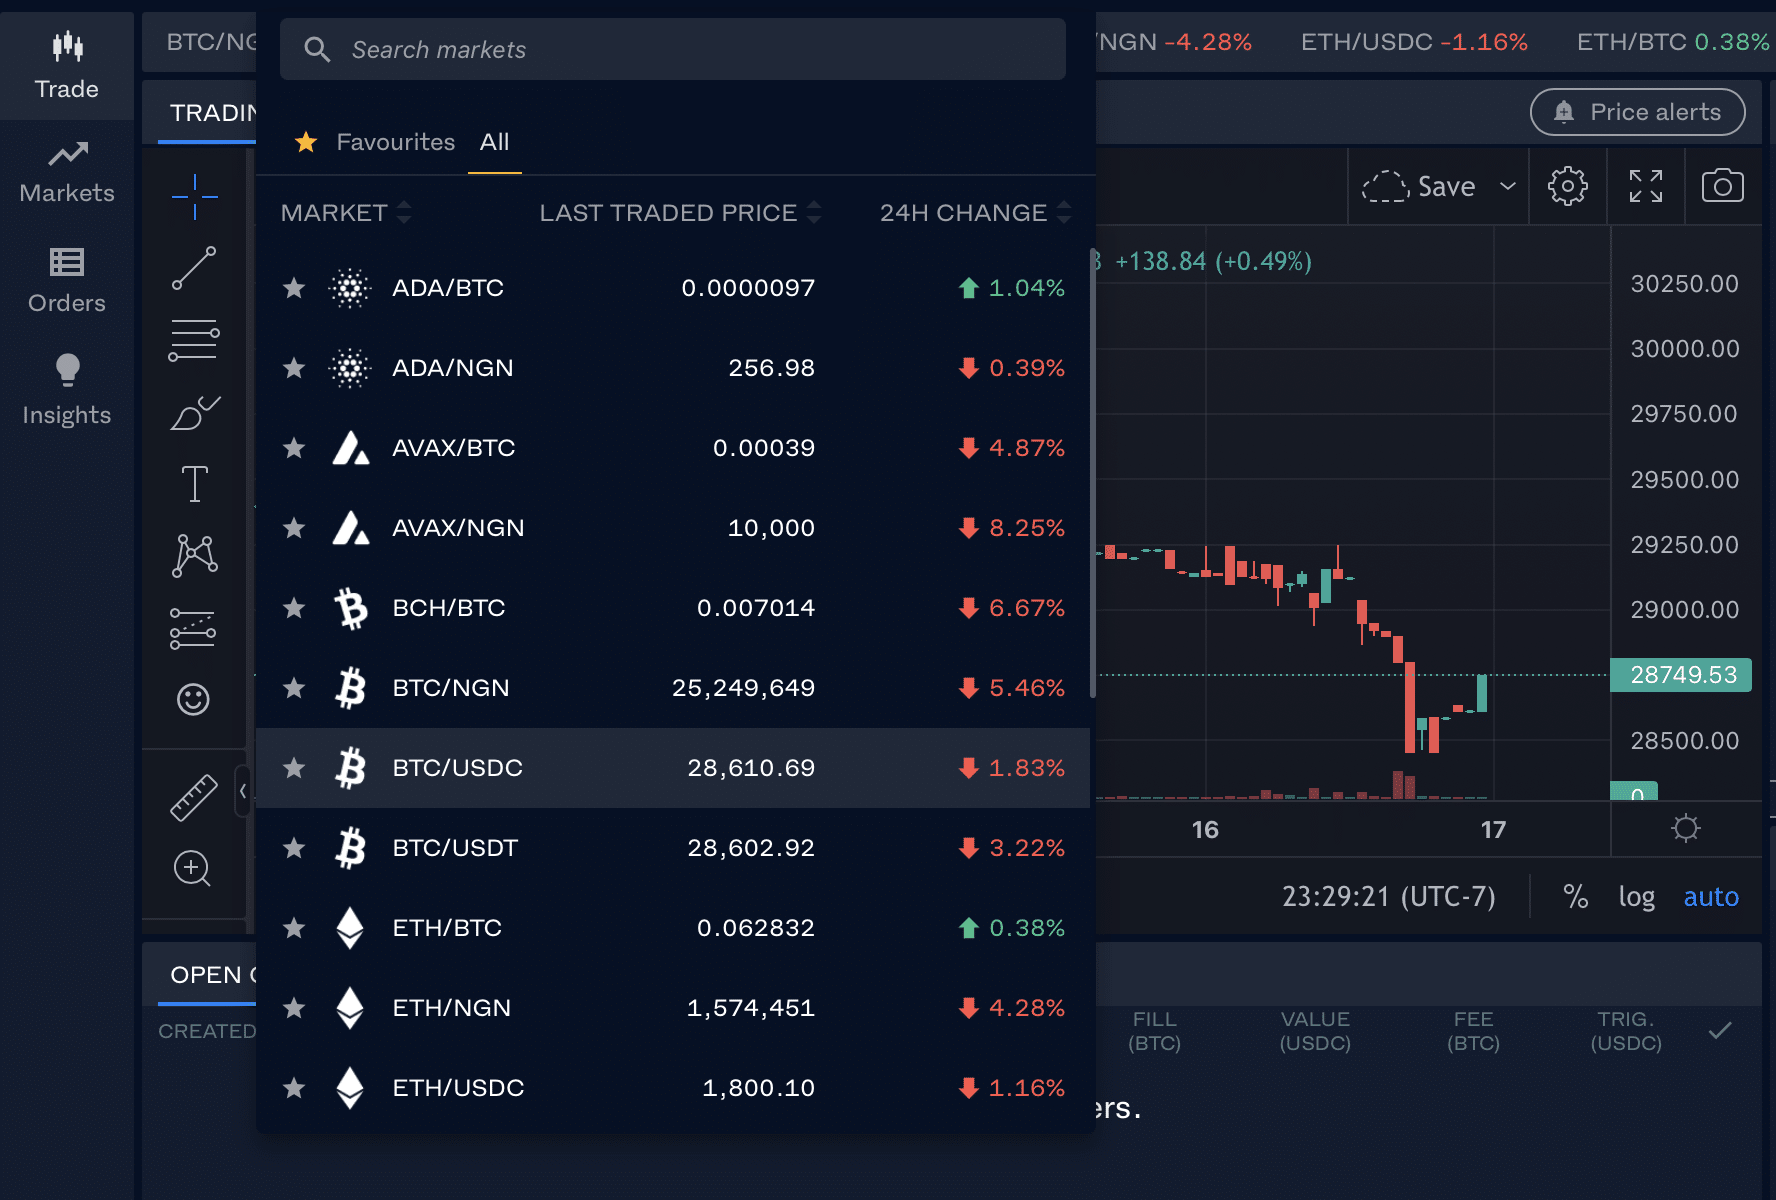Select the trend line drawing tool

tap(193, 268)
